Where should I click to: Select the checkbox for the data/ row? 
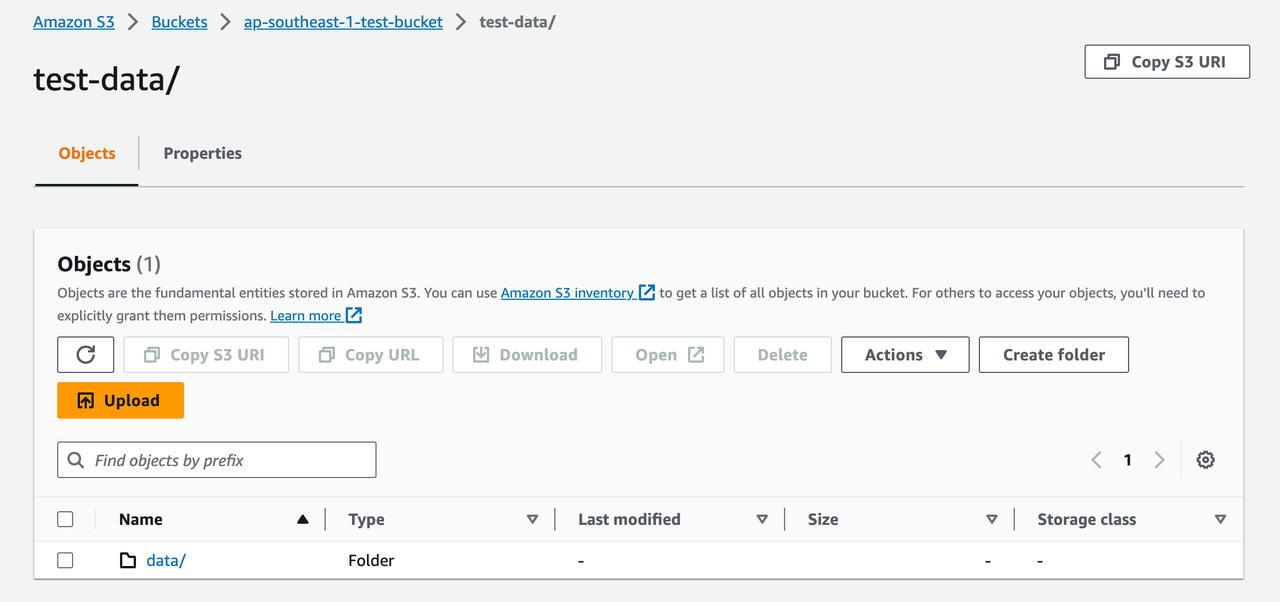65,560
